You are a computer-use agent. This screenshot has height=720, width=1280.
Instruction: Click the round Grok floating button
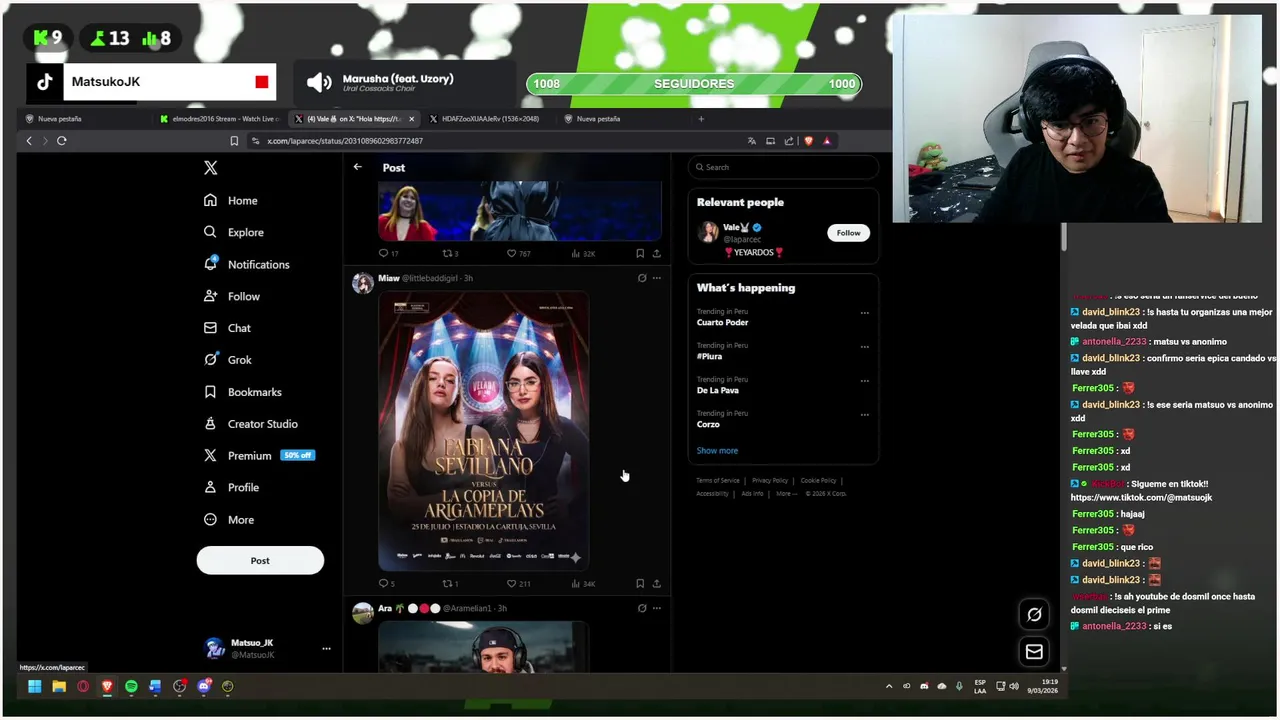click(1034, 615)
